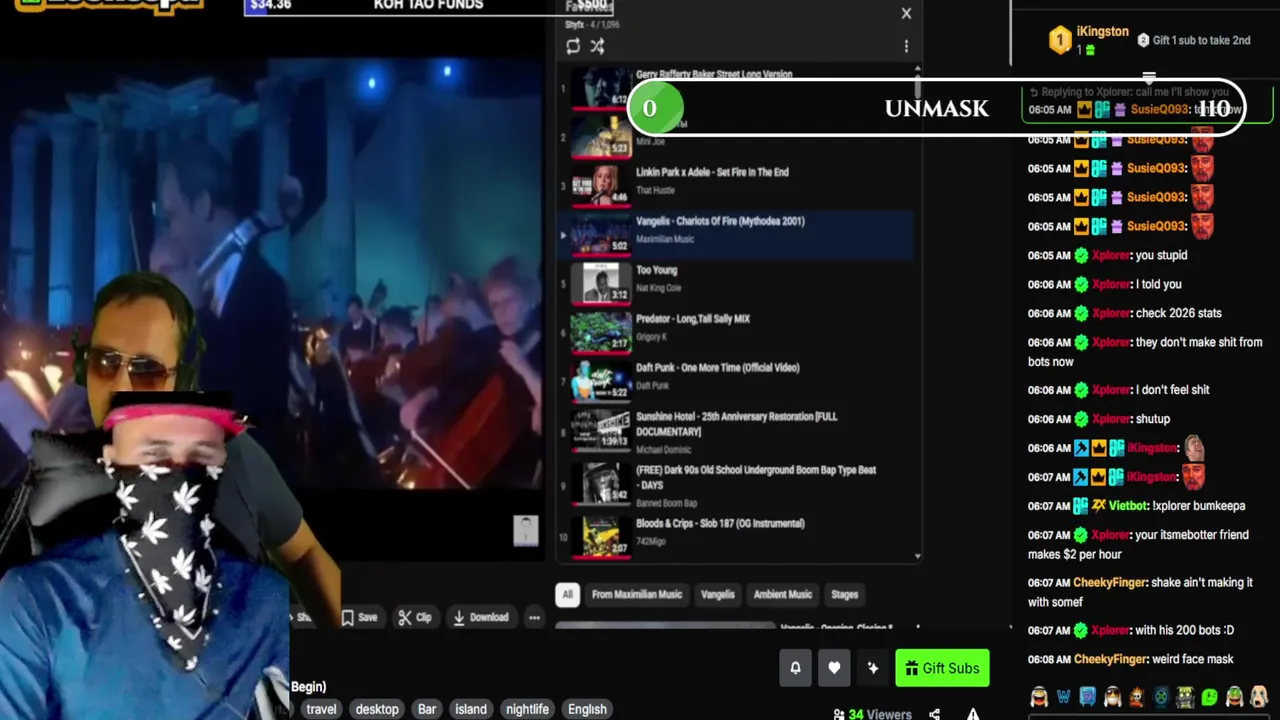Select the travel tag

tap(321, 709)
